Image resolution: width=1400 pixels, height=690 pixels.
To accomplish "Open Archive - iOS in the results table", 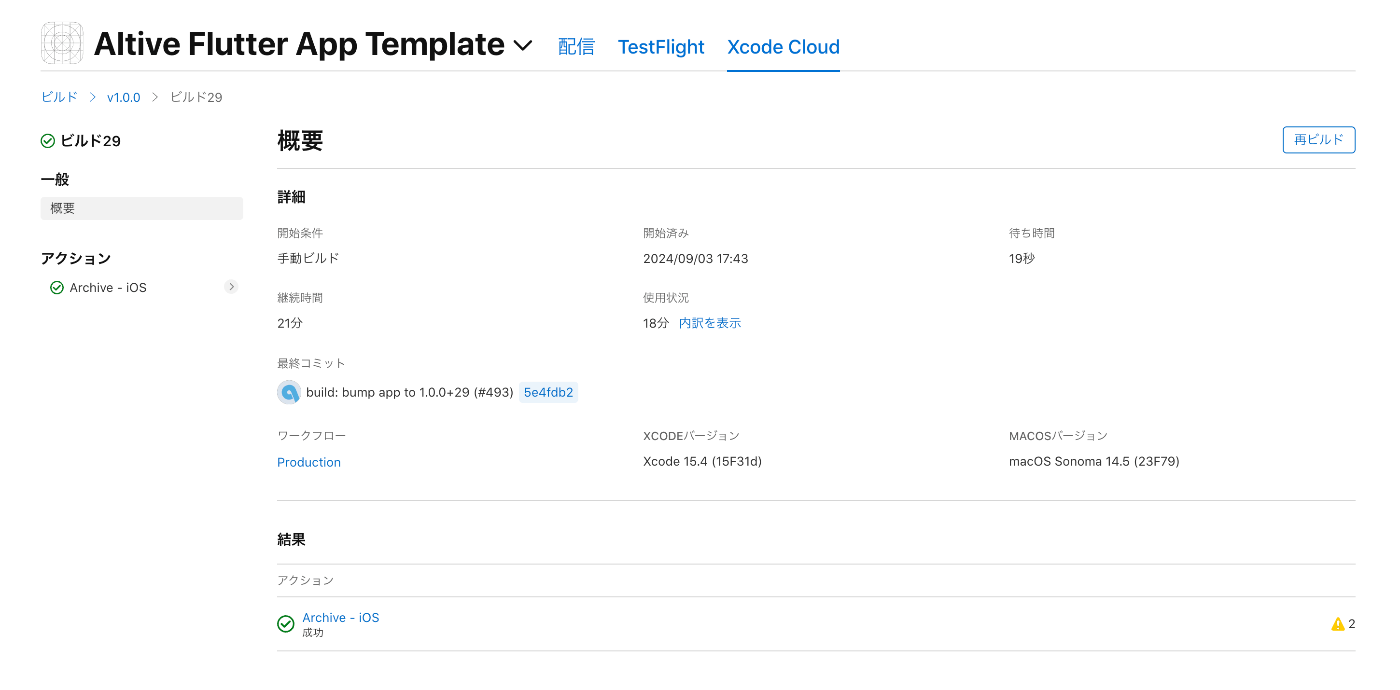I will click(x=341, y=617).
